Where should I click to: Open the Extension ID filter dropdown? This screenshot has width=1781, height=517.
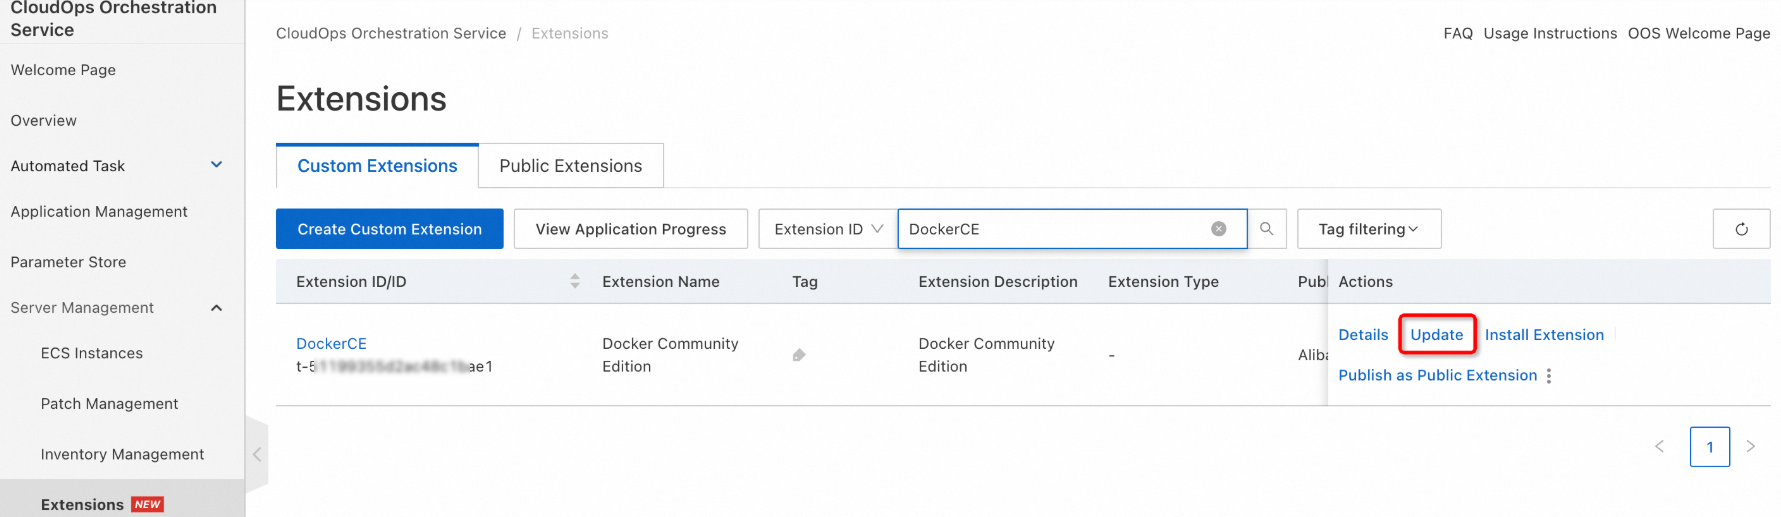(828, 229)
